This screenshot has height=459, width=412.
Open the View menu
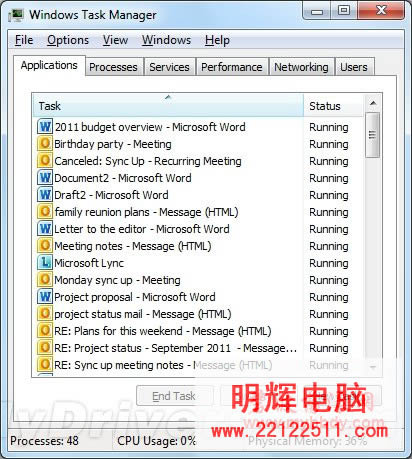(115, 40)
